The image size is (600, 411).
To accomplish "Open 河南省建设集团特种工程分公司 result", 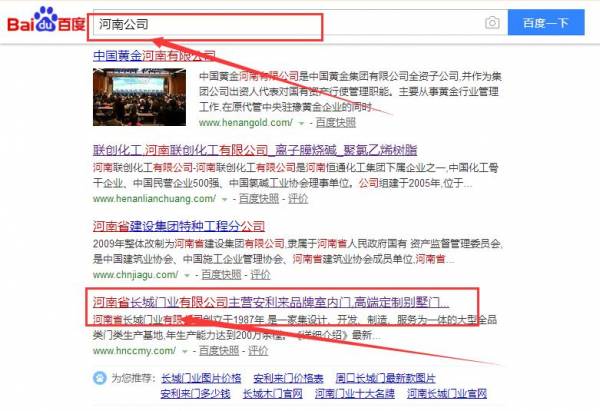I will pos(178,226).
